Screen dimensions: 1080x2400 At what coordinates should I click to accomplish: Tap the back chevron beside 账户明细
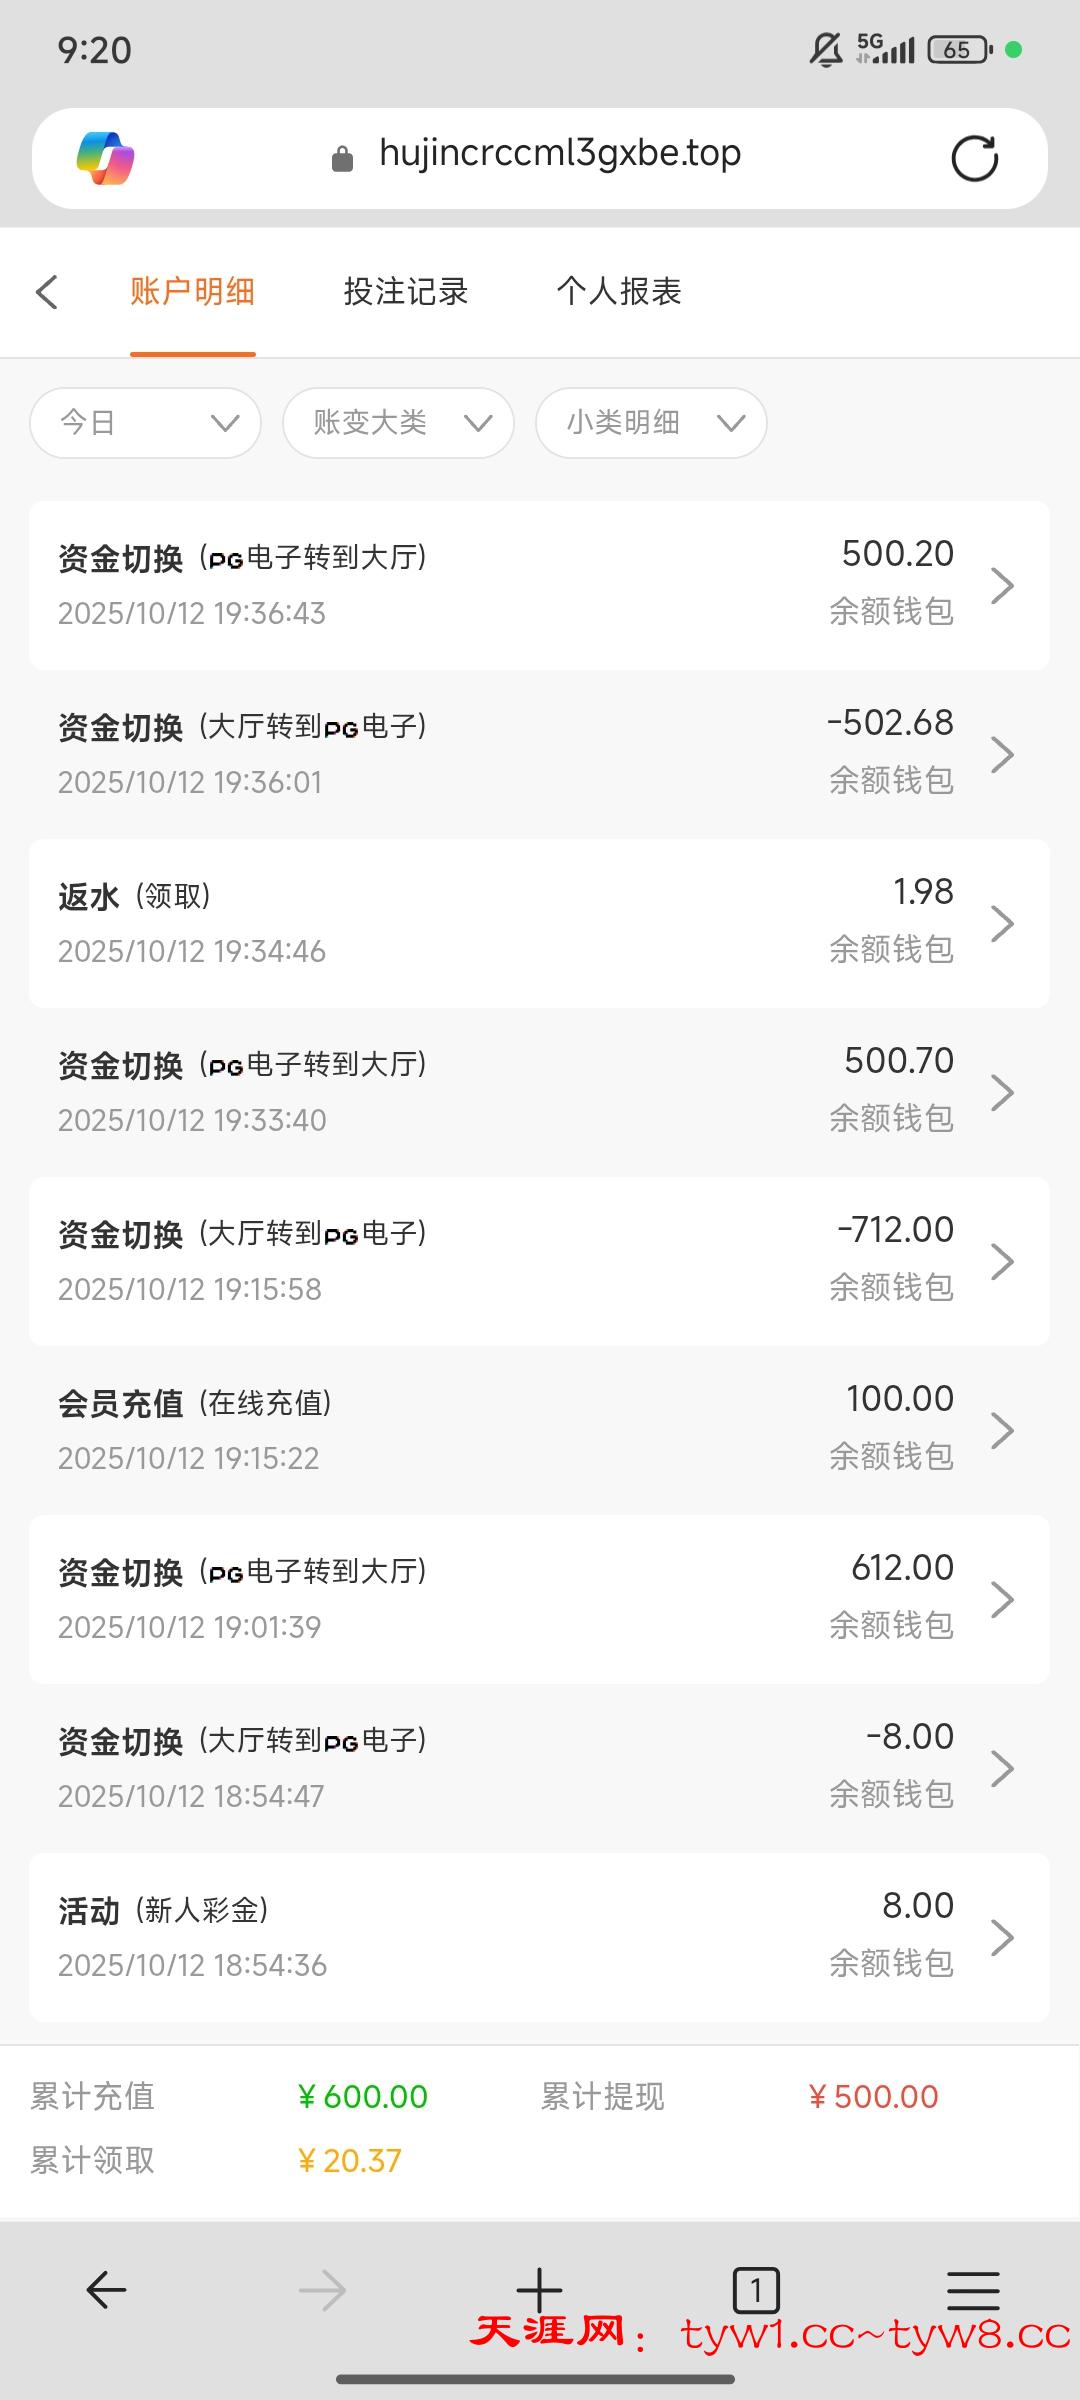tap(47, 292)
